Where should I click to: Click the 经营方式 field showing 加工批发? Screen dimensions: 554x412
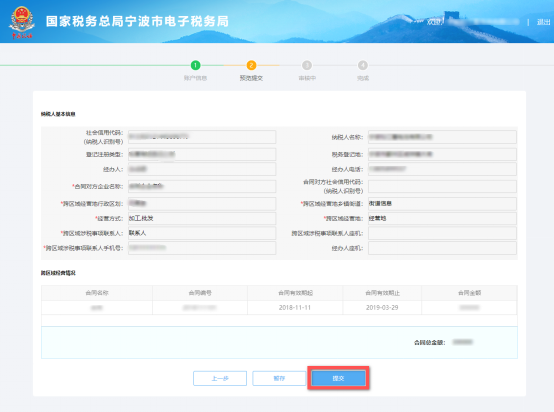pyautogui.click(x=202, y=218)
